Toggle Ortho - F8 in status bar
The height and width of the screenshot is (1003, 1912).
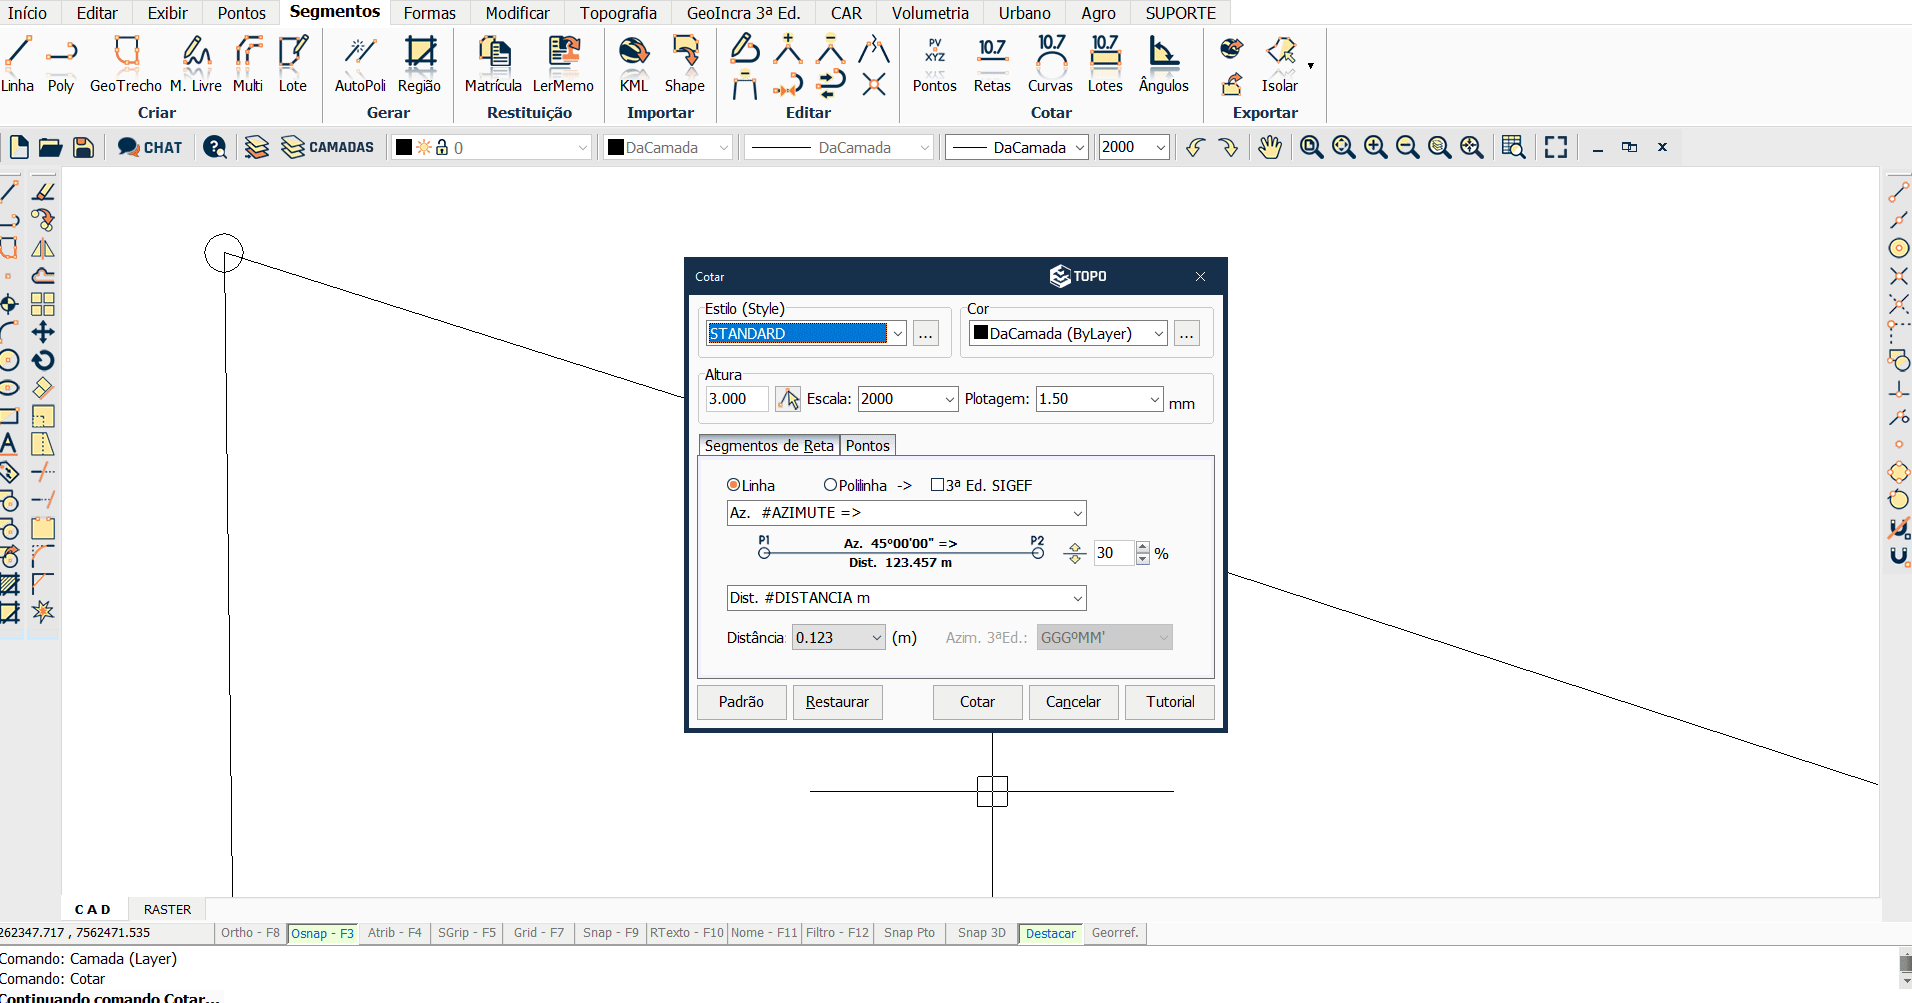click(x=250, y=933)
